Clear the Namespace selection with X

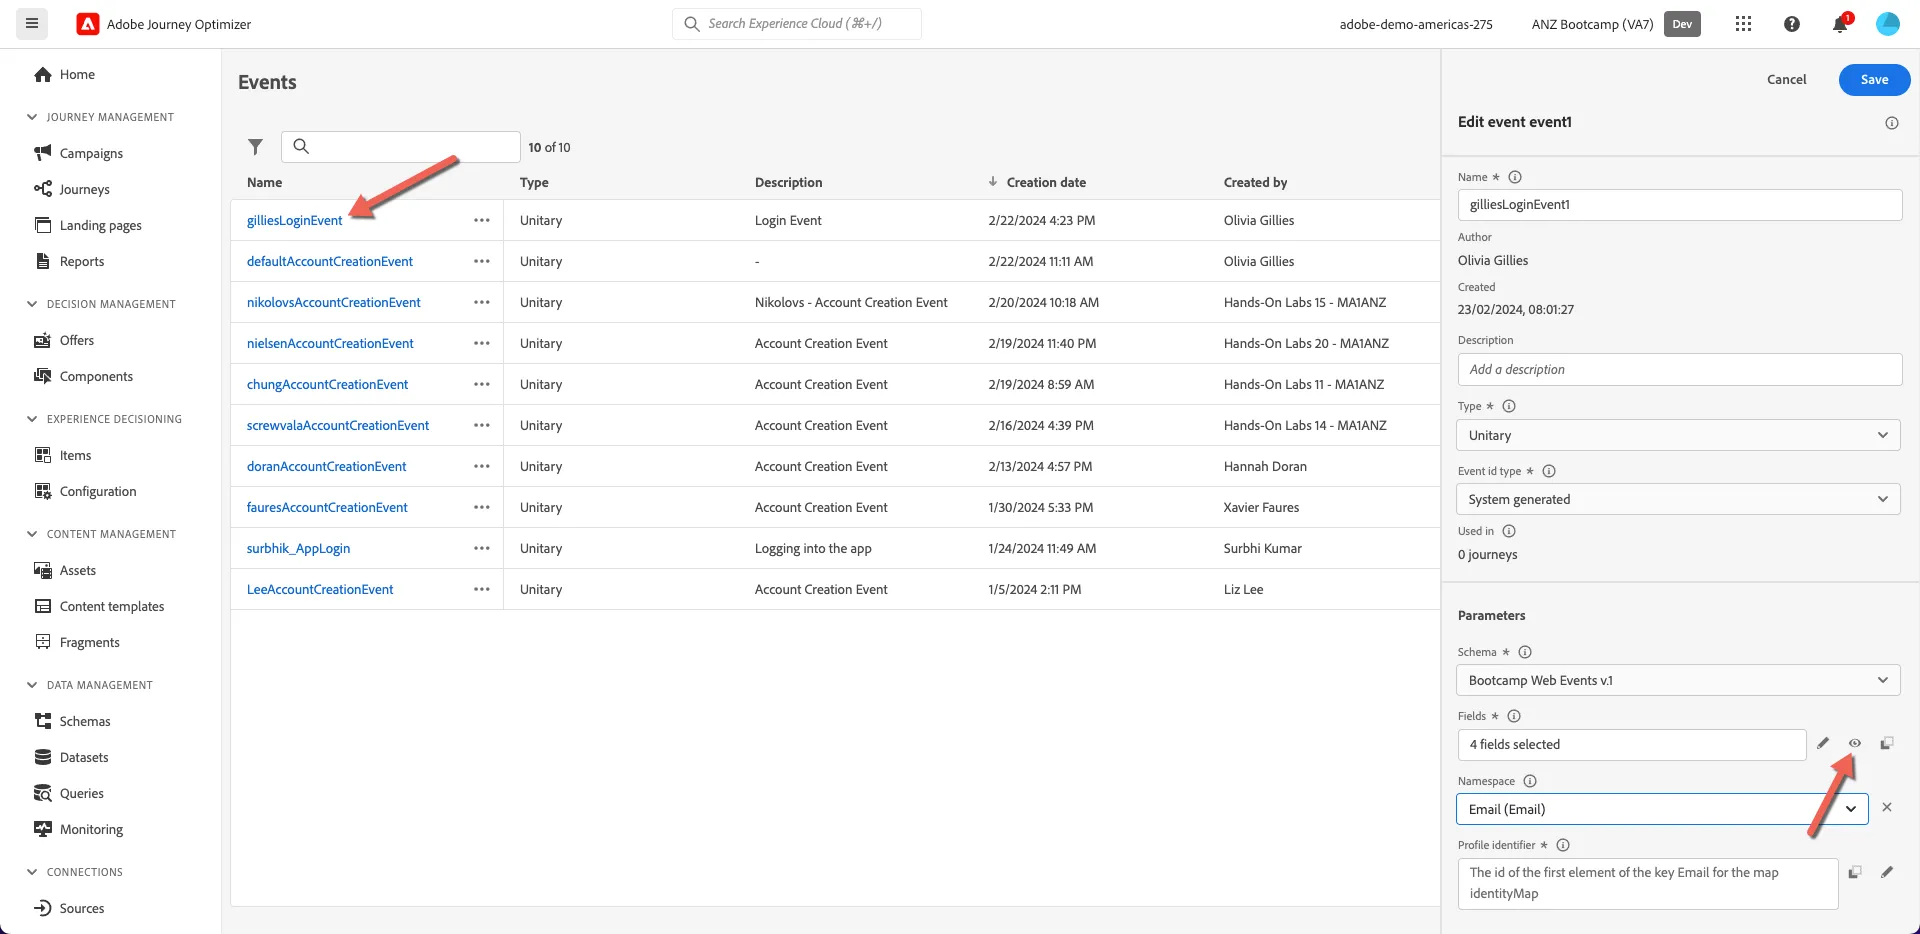tap(1887, 807)
